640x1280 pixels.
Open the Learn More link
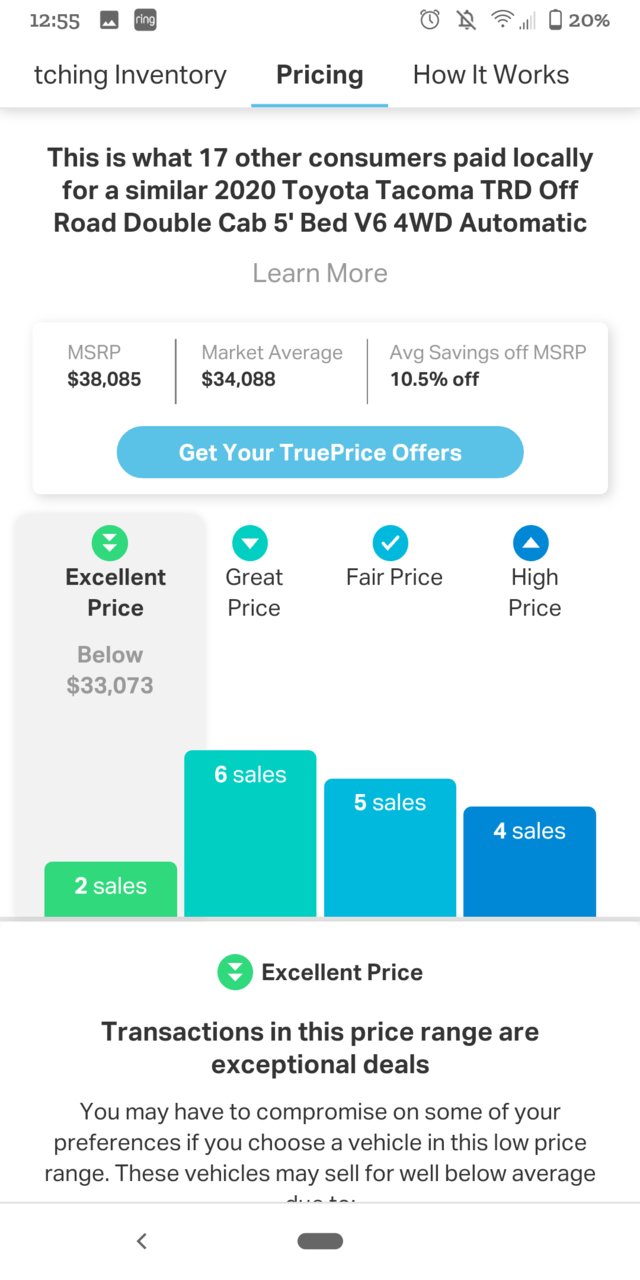[x=320, y=273]
